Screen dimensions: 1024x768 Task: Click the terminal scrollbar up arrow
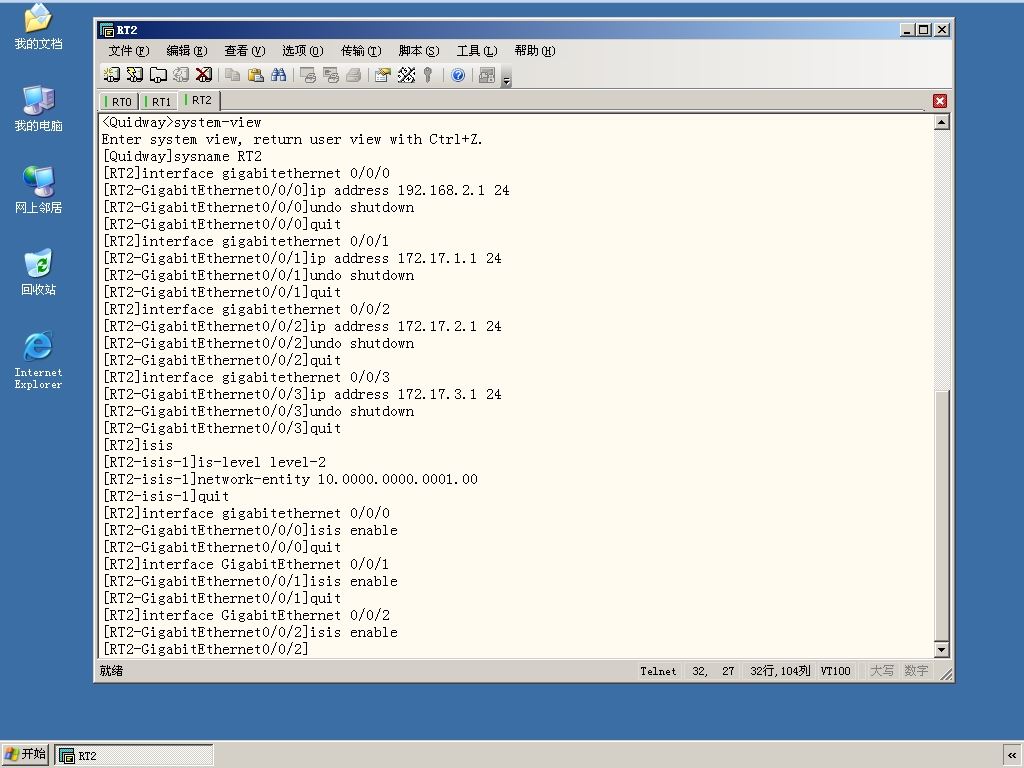click(941, 122)
